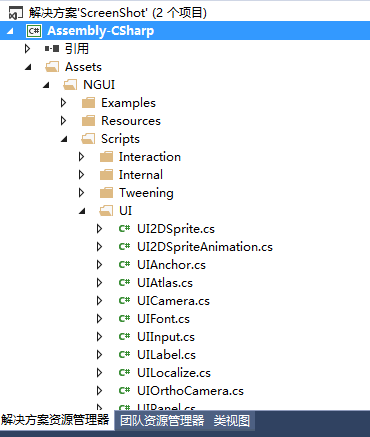Image resolution: width=370 pixels, height=437 pixels.
Task: Select the Examples folder label
Action: tap(128, 103)
